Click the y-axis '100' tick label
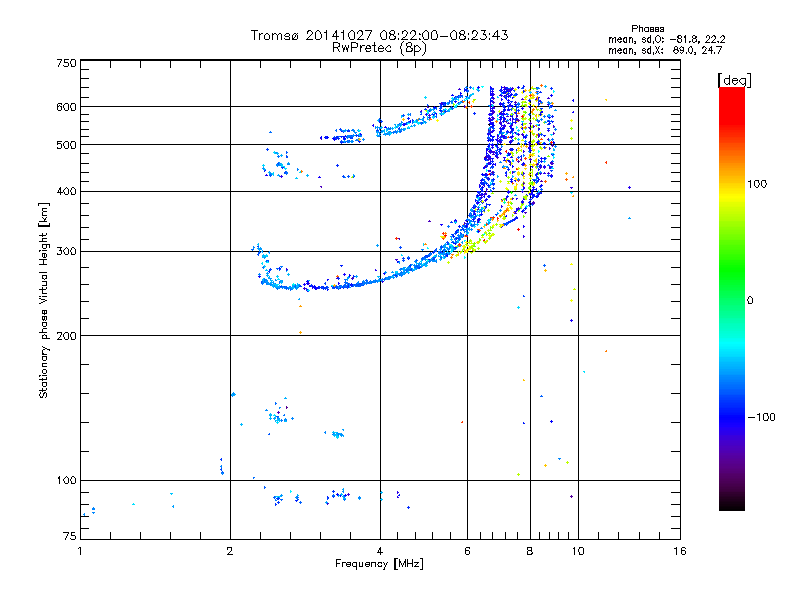 66,481
